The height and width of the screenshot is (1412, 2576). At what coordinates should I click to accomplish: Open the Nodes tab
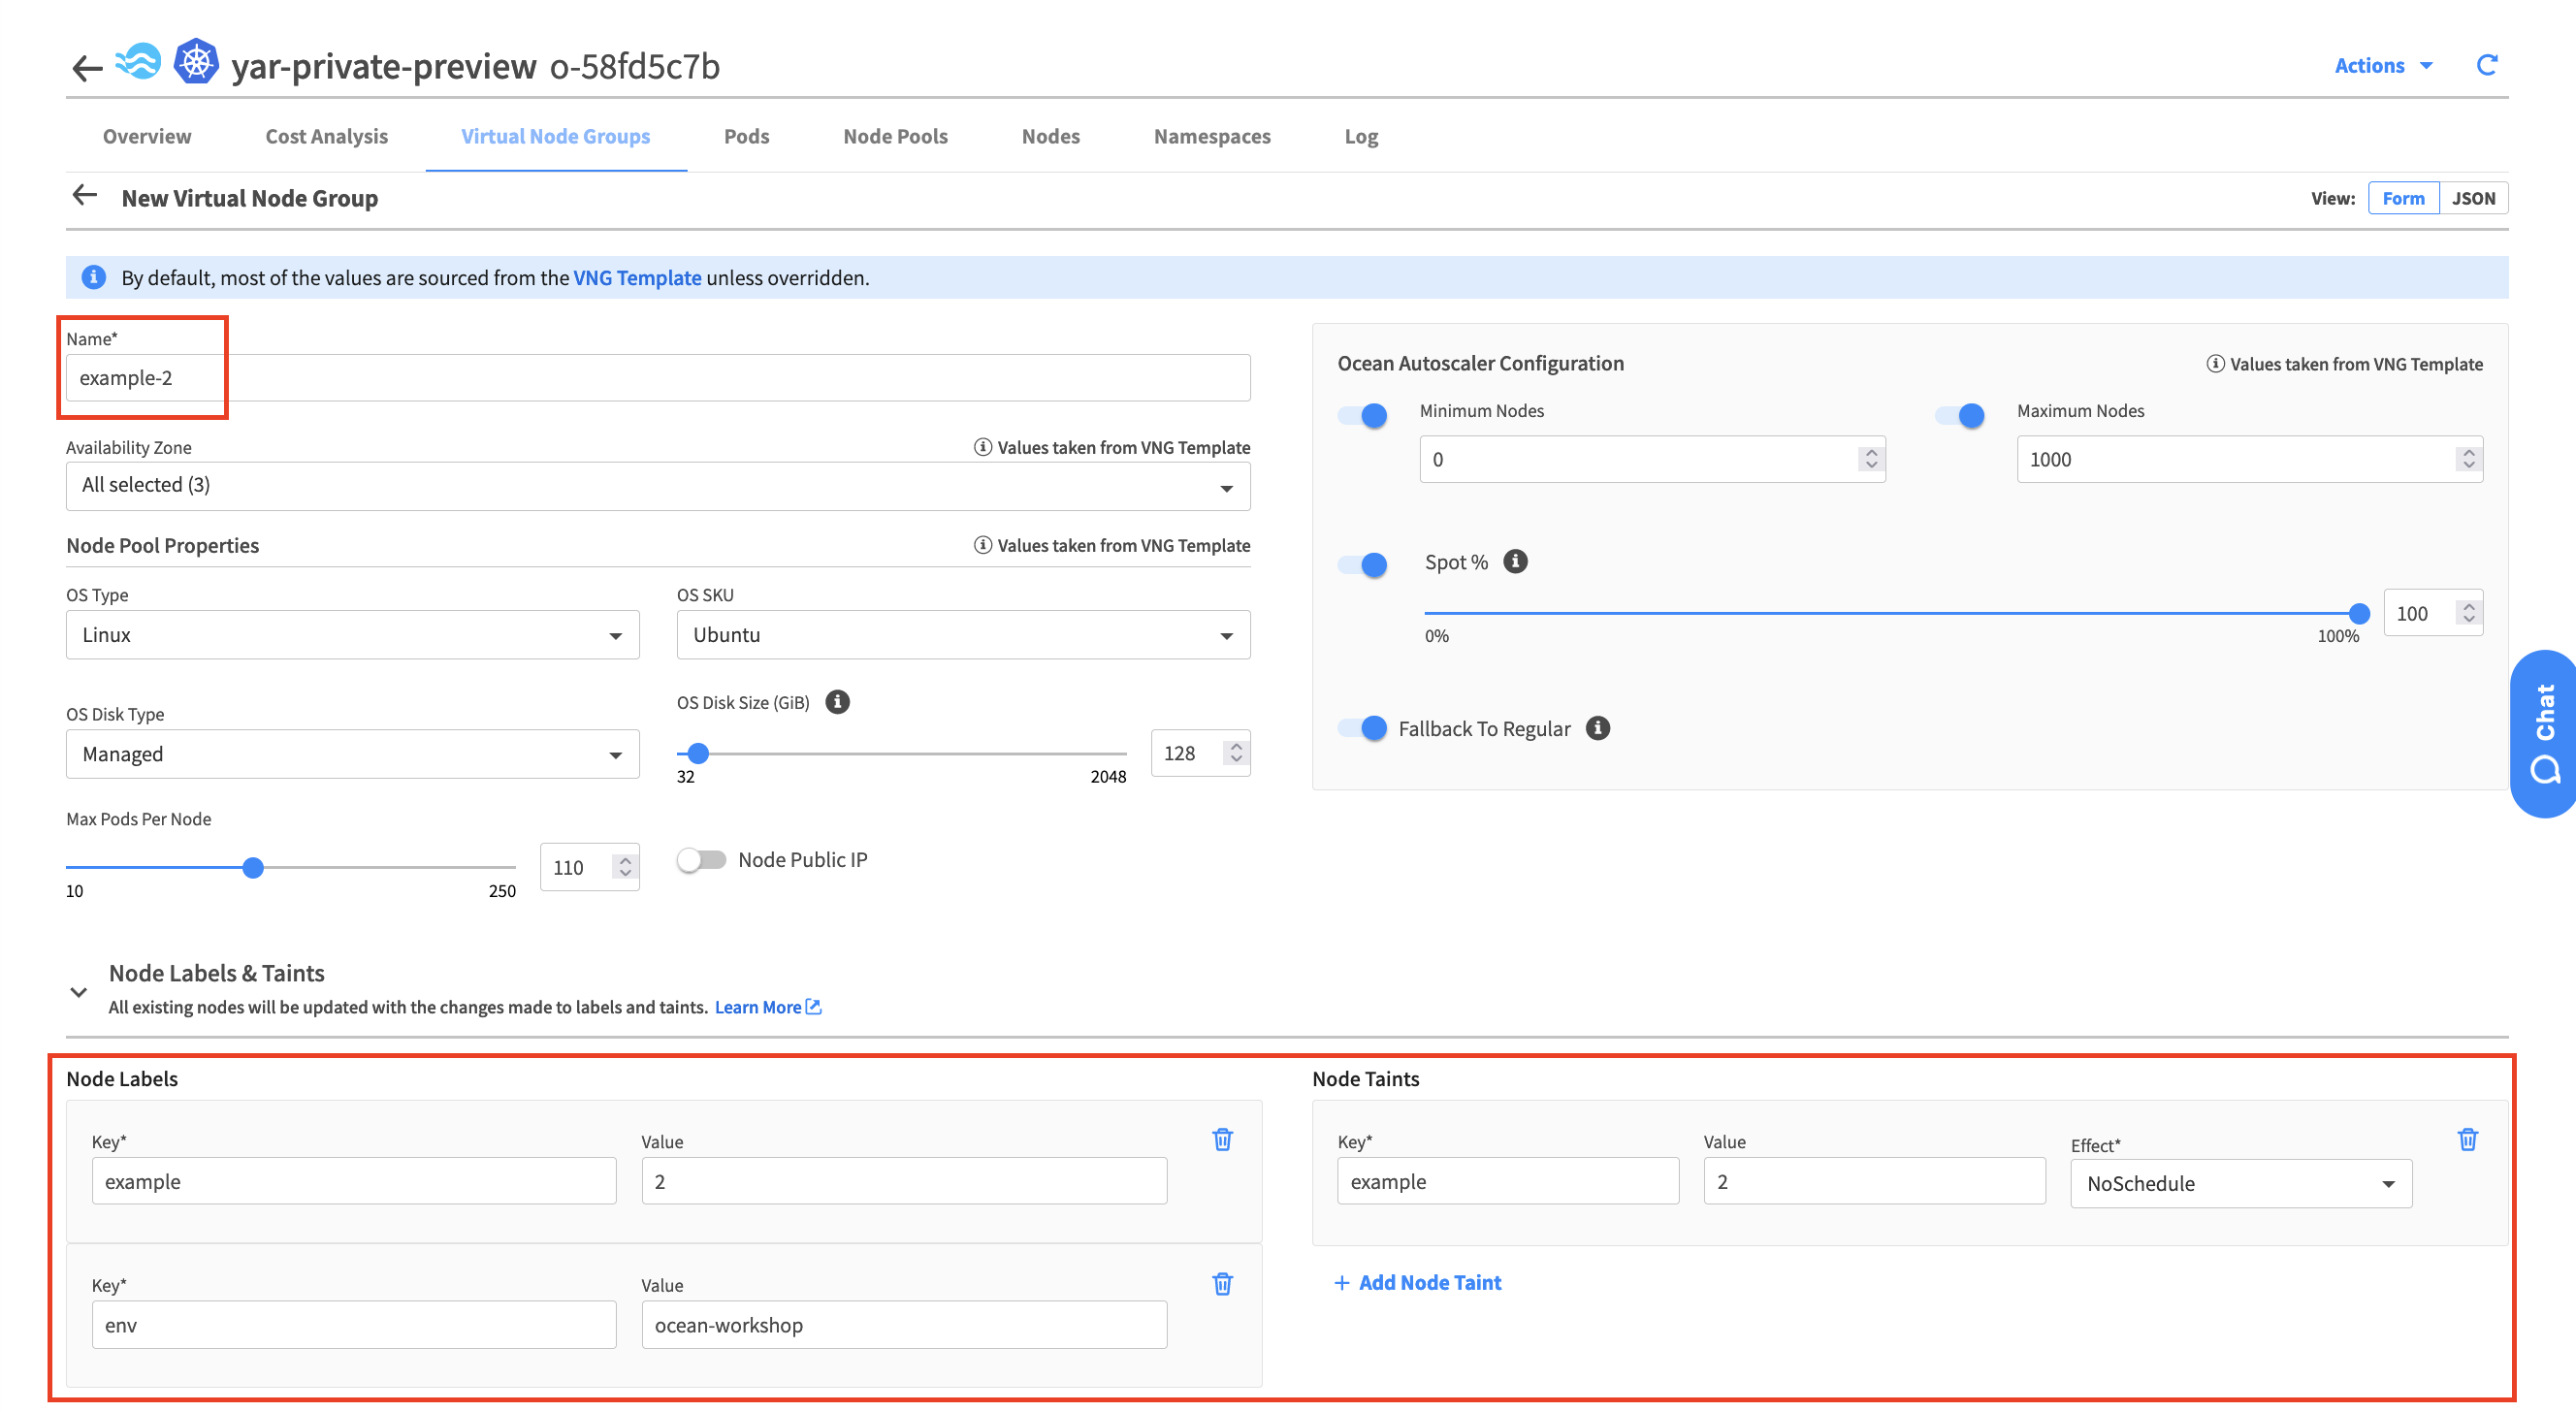1050,136
